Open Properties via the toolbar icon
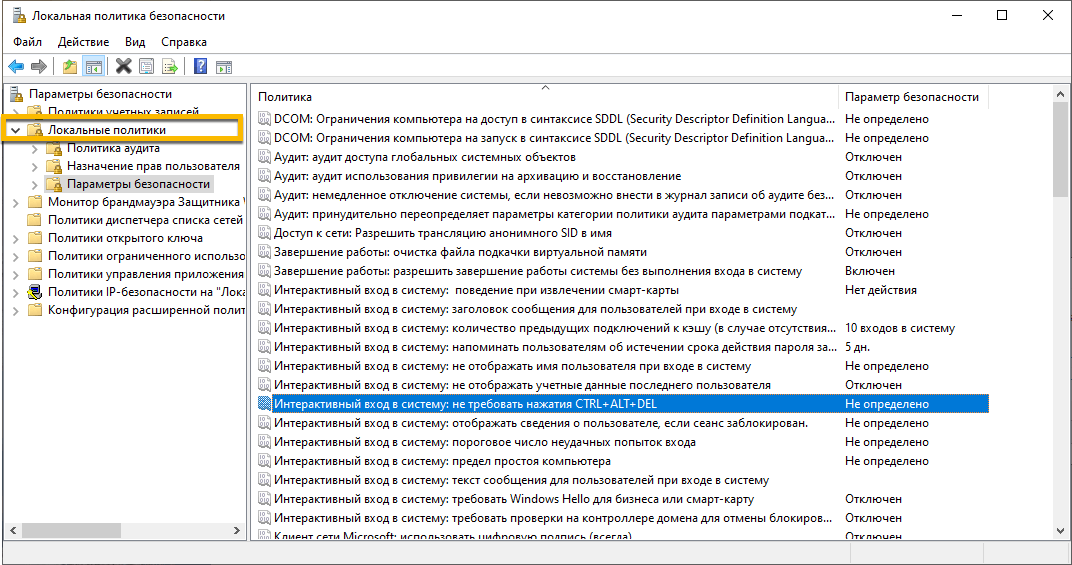Screen dimensions: 1072x565 (x=147, y=67)
